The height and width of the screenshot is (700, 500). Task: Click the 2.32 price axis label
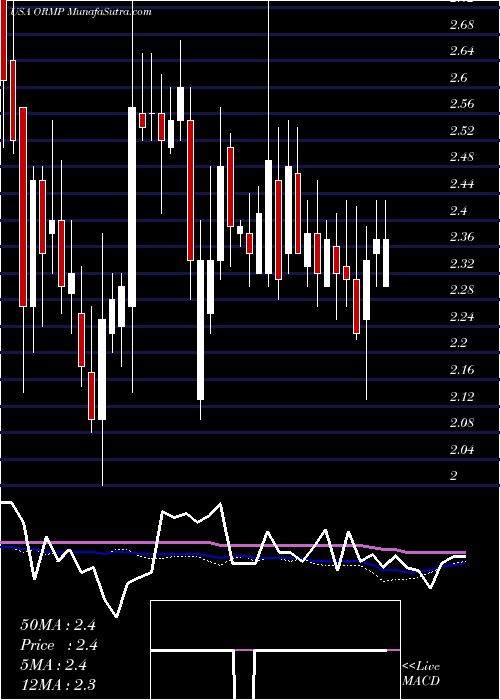[462, 264]
